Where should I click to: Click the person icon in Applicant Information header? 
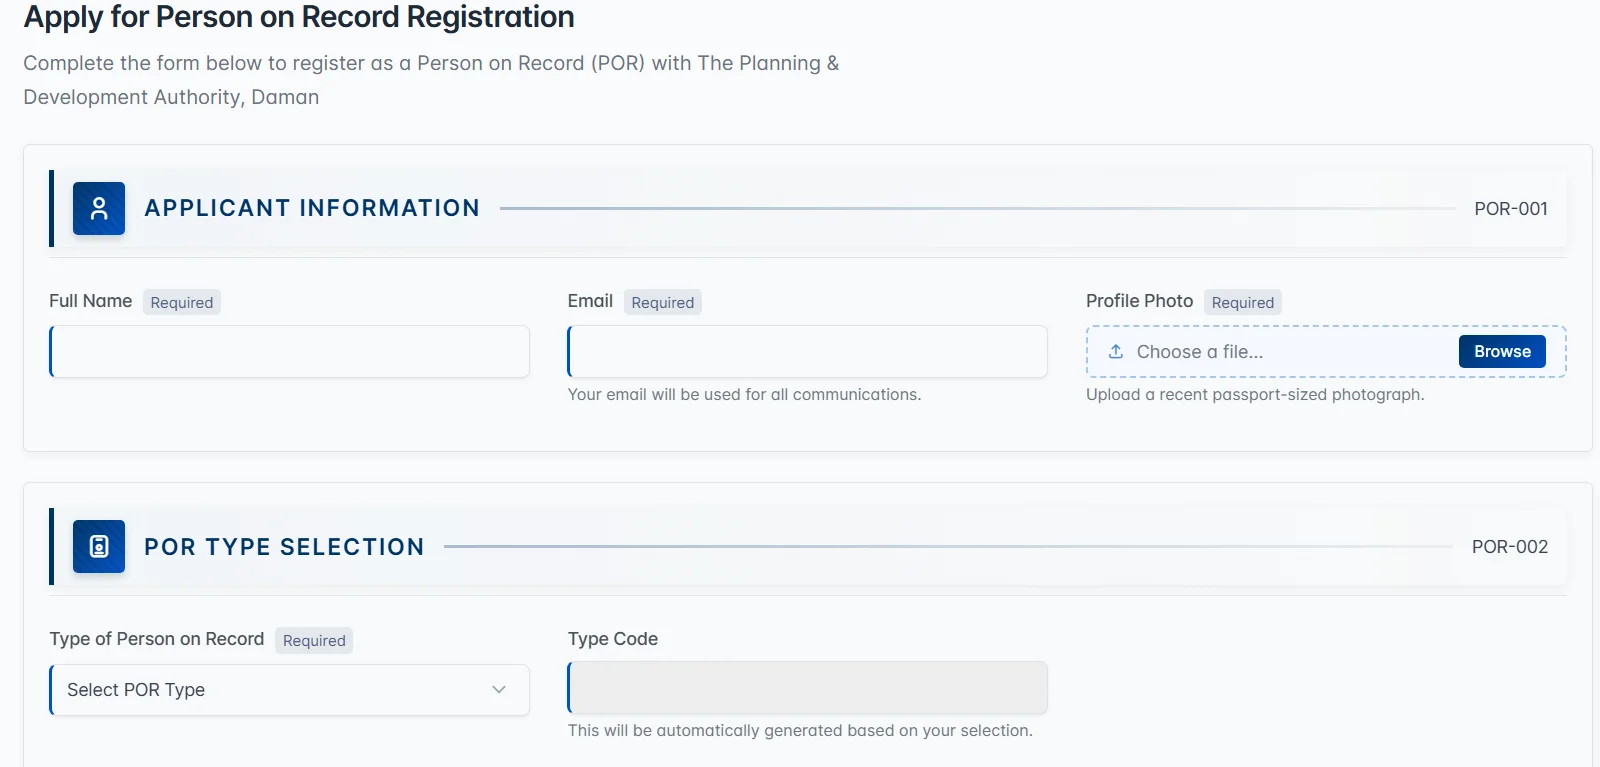[x=97, y=208]
